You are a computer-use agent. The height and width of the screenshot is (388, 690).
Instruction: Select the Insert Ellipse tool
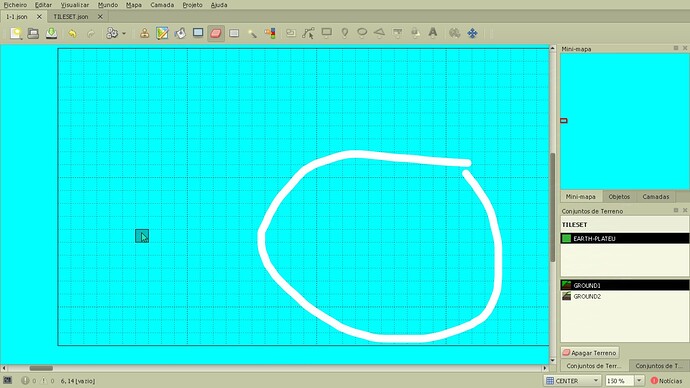coord(362,33)
